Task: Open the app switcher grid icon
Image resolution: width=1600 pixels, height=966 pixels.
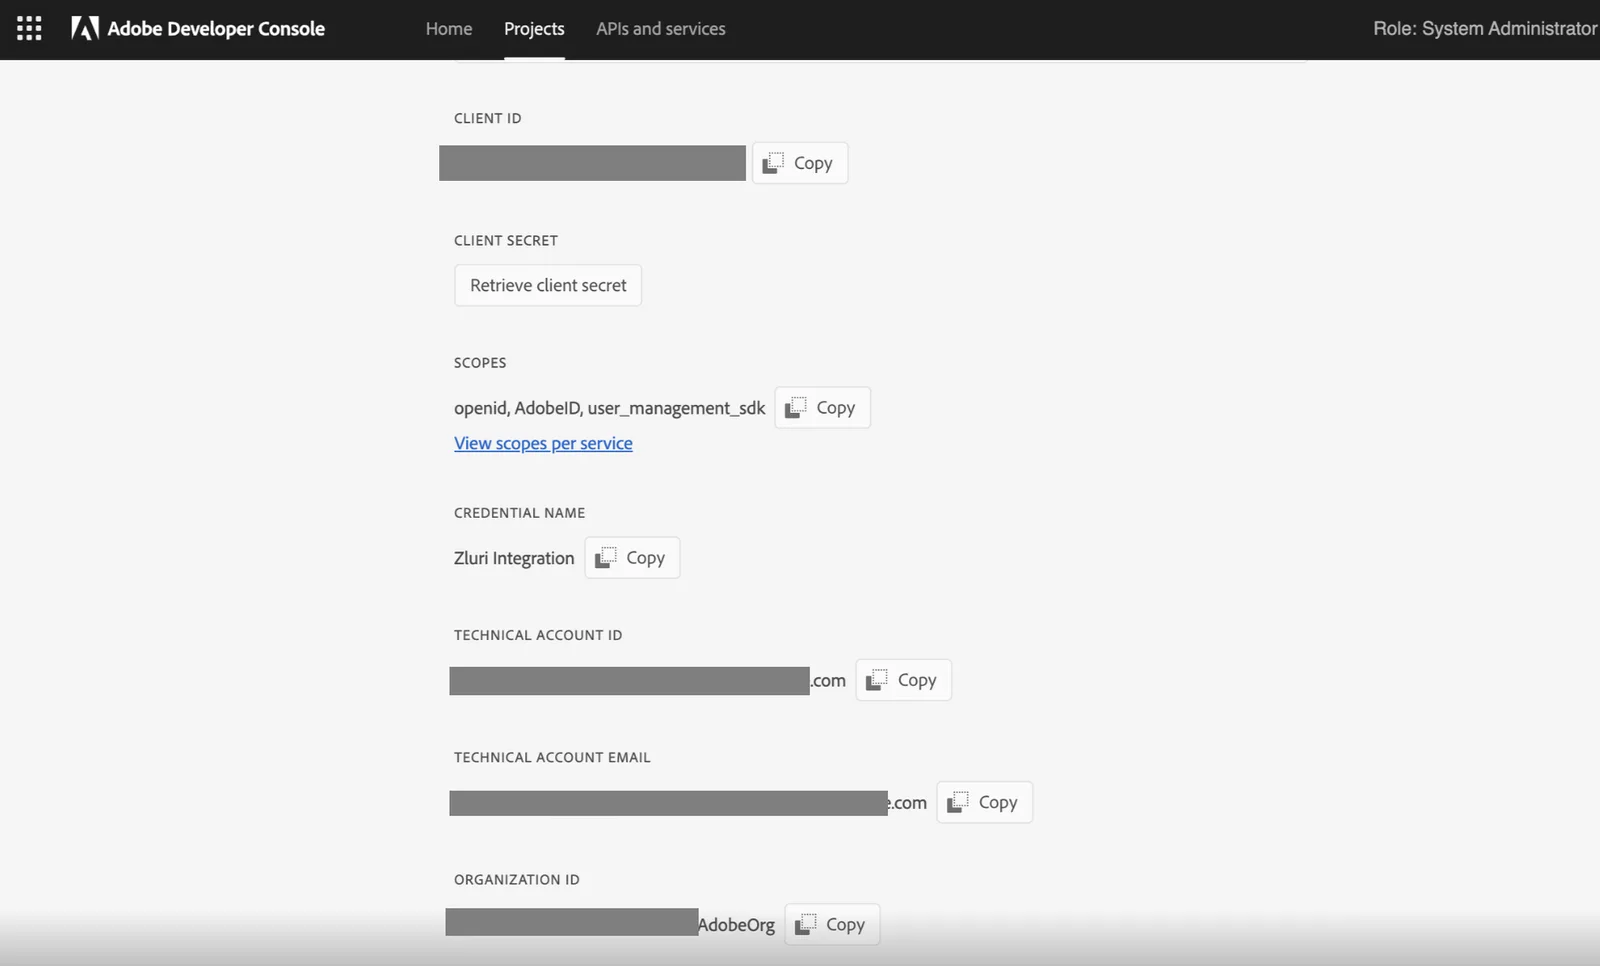Action: (29, 28)
